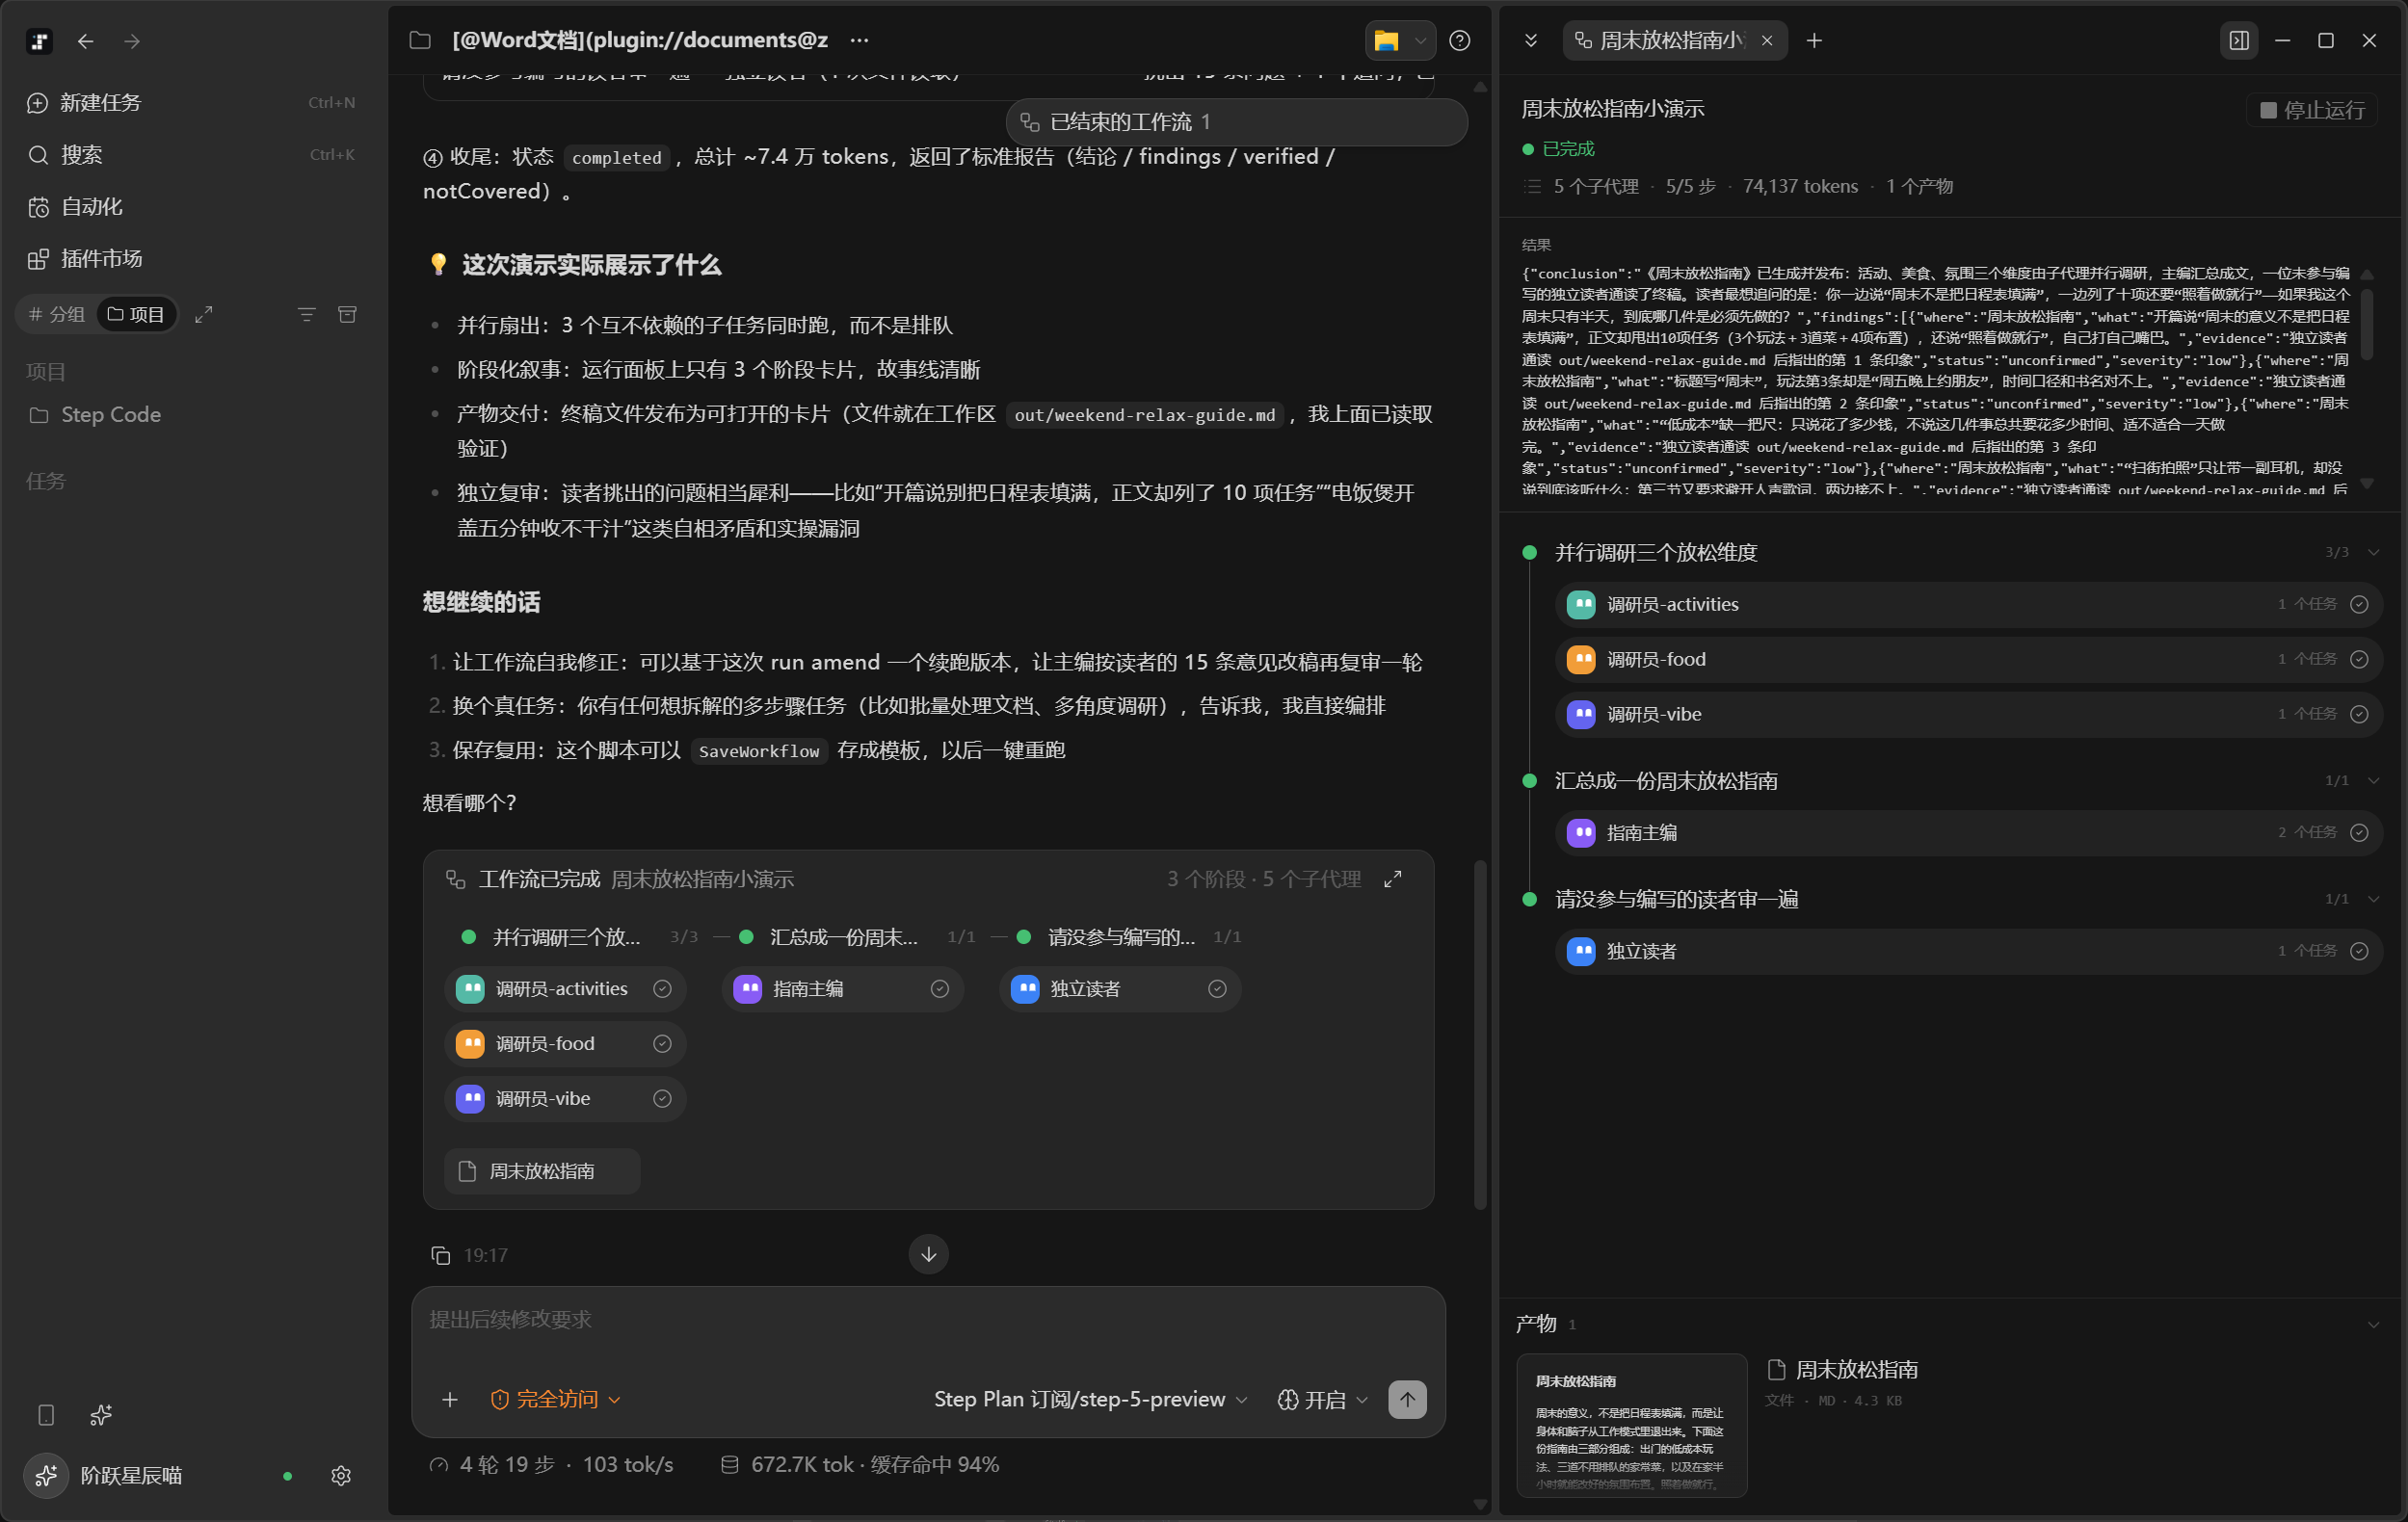This screenshot has width=2408, height=1522.
Task: Jump to bottom with the down-arrow button
Action: pos(928,1254)
